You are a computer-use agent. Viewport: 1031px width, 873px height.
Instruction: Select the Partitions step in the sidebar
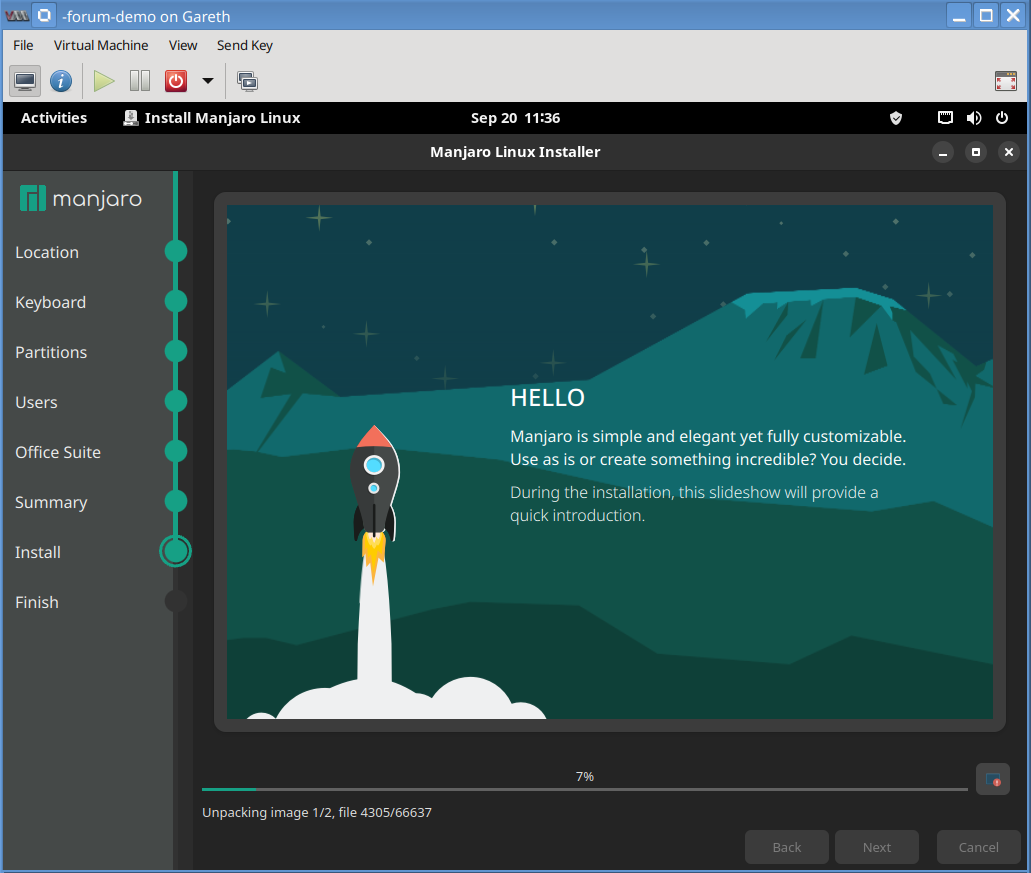tap(51, 352)
